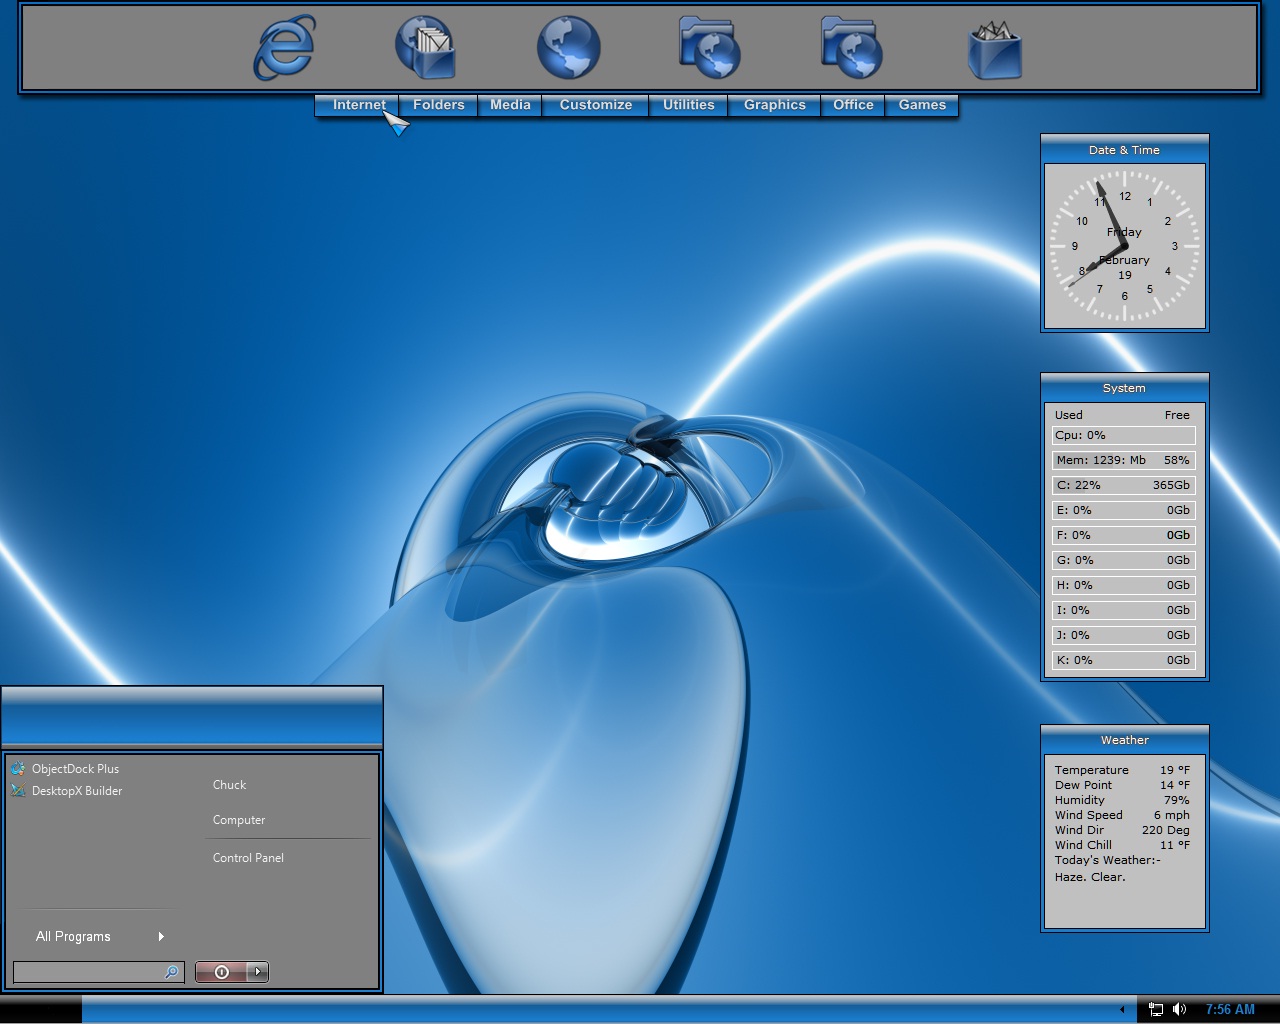Switch to the Games tab
The height and width of the screenshot is (1024, 1280).
click(922, 105)
